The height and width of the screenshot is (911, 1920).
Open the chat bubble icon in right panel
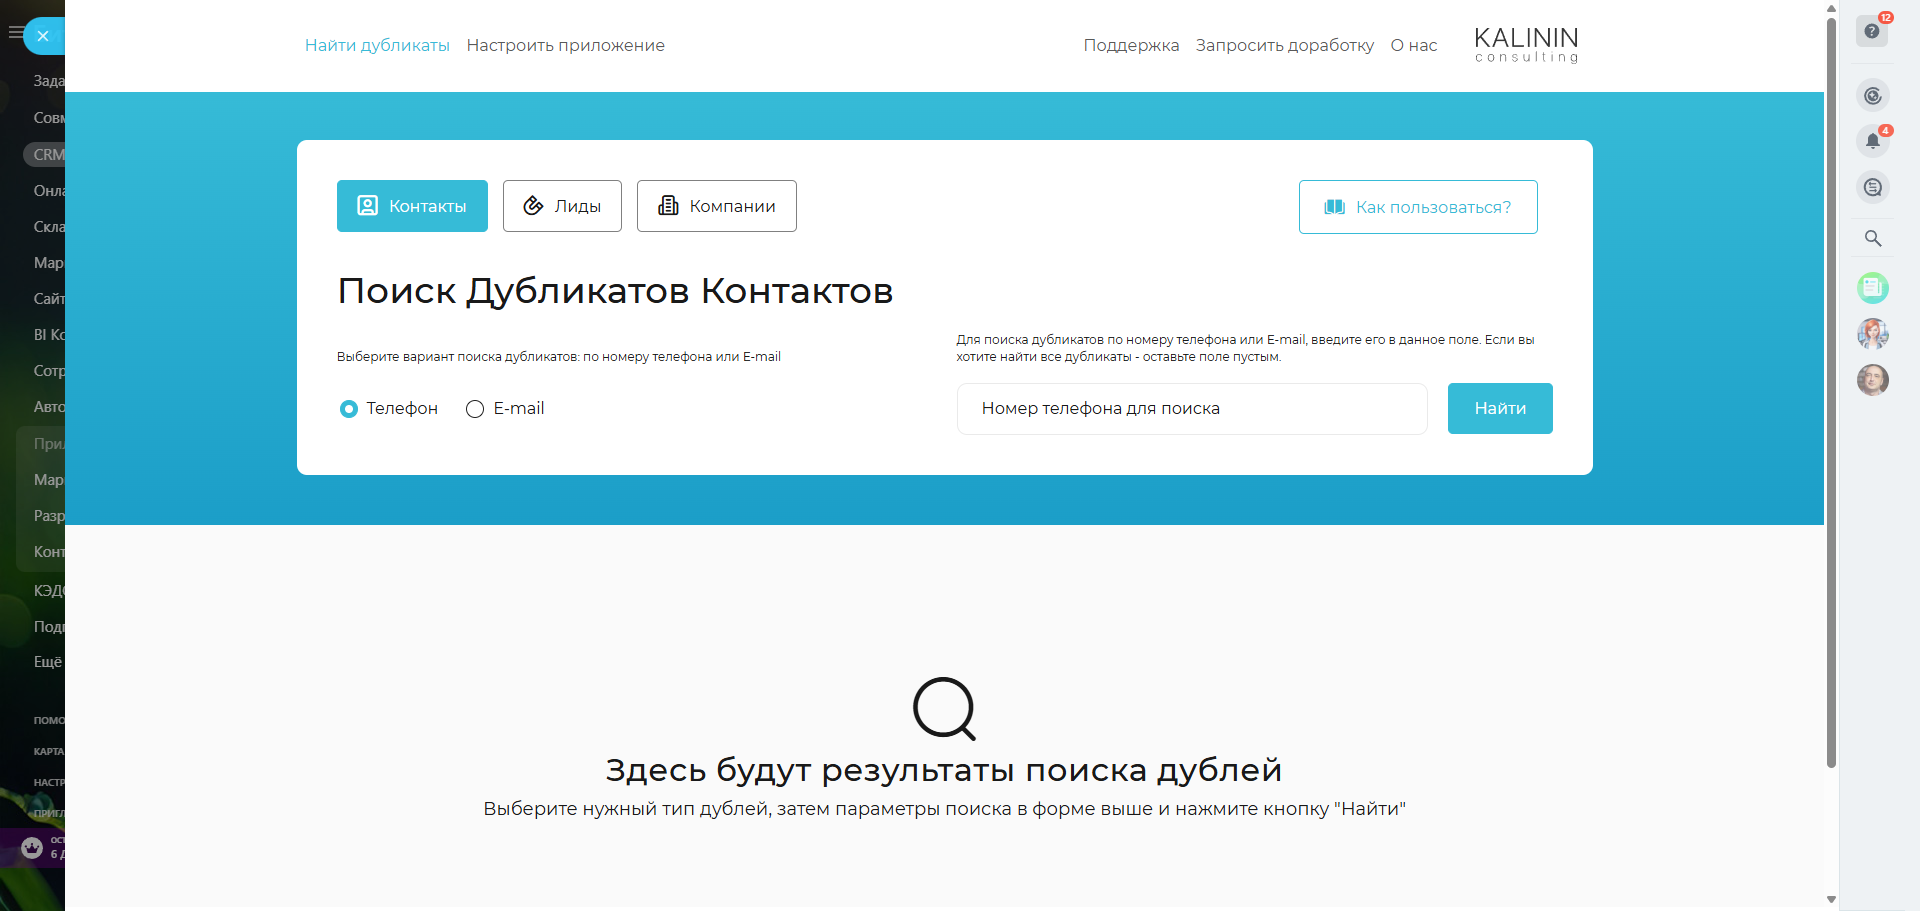coord(1873,187)
